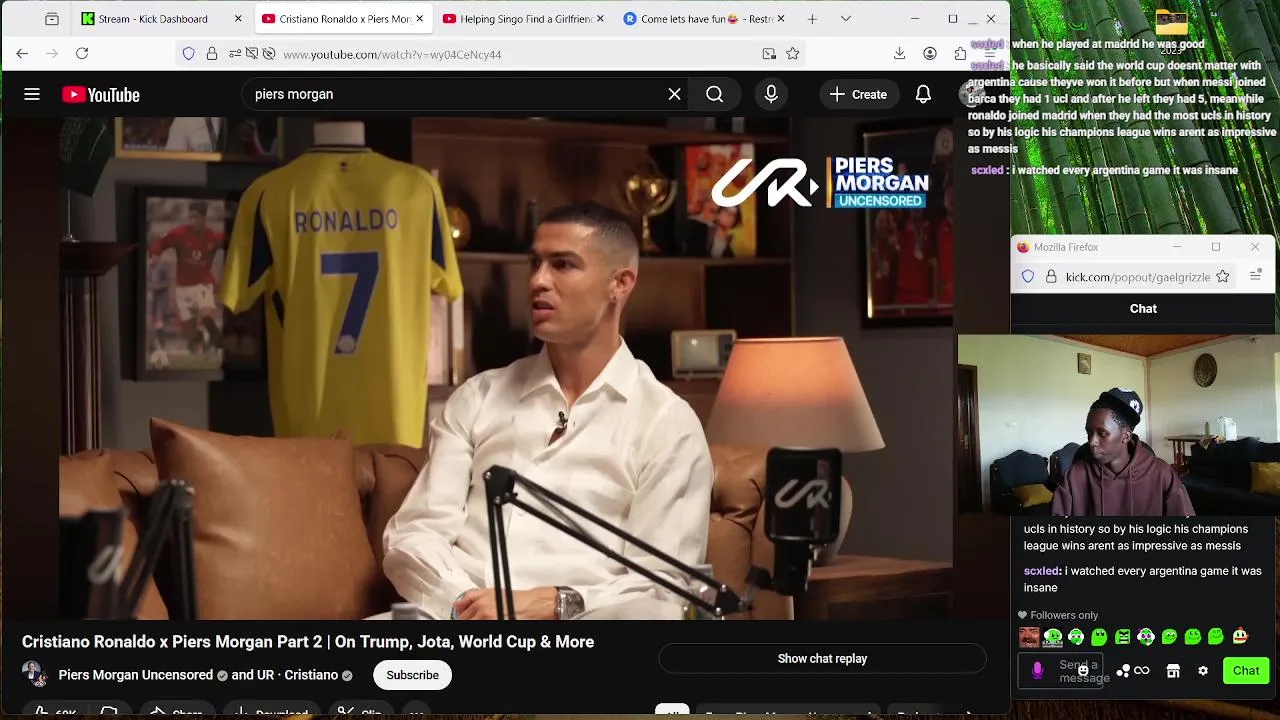Open a new browser tab
This screenshot has height=720, width=1280.
click(812, 18)
